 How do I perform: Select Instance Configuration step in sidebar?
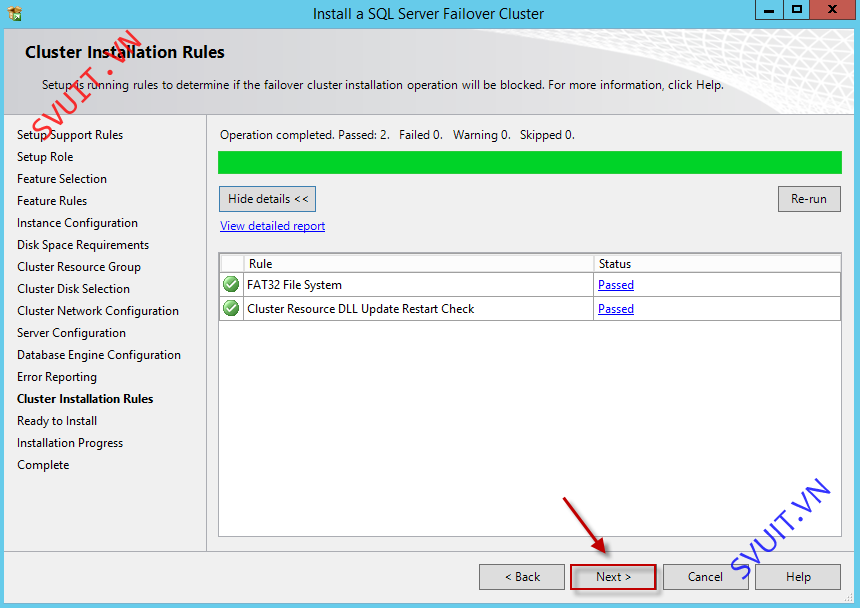(x=77, y=223)
